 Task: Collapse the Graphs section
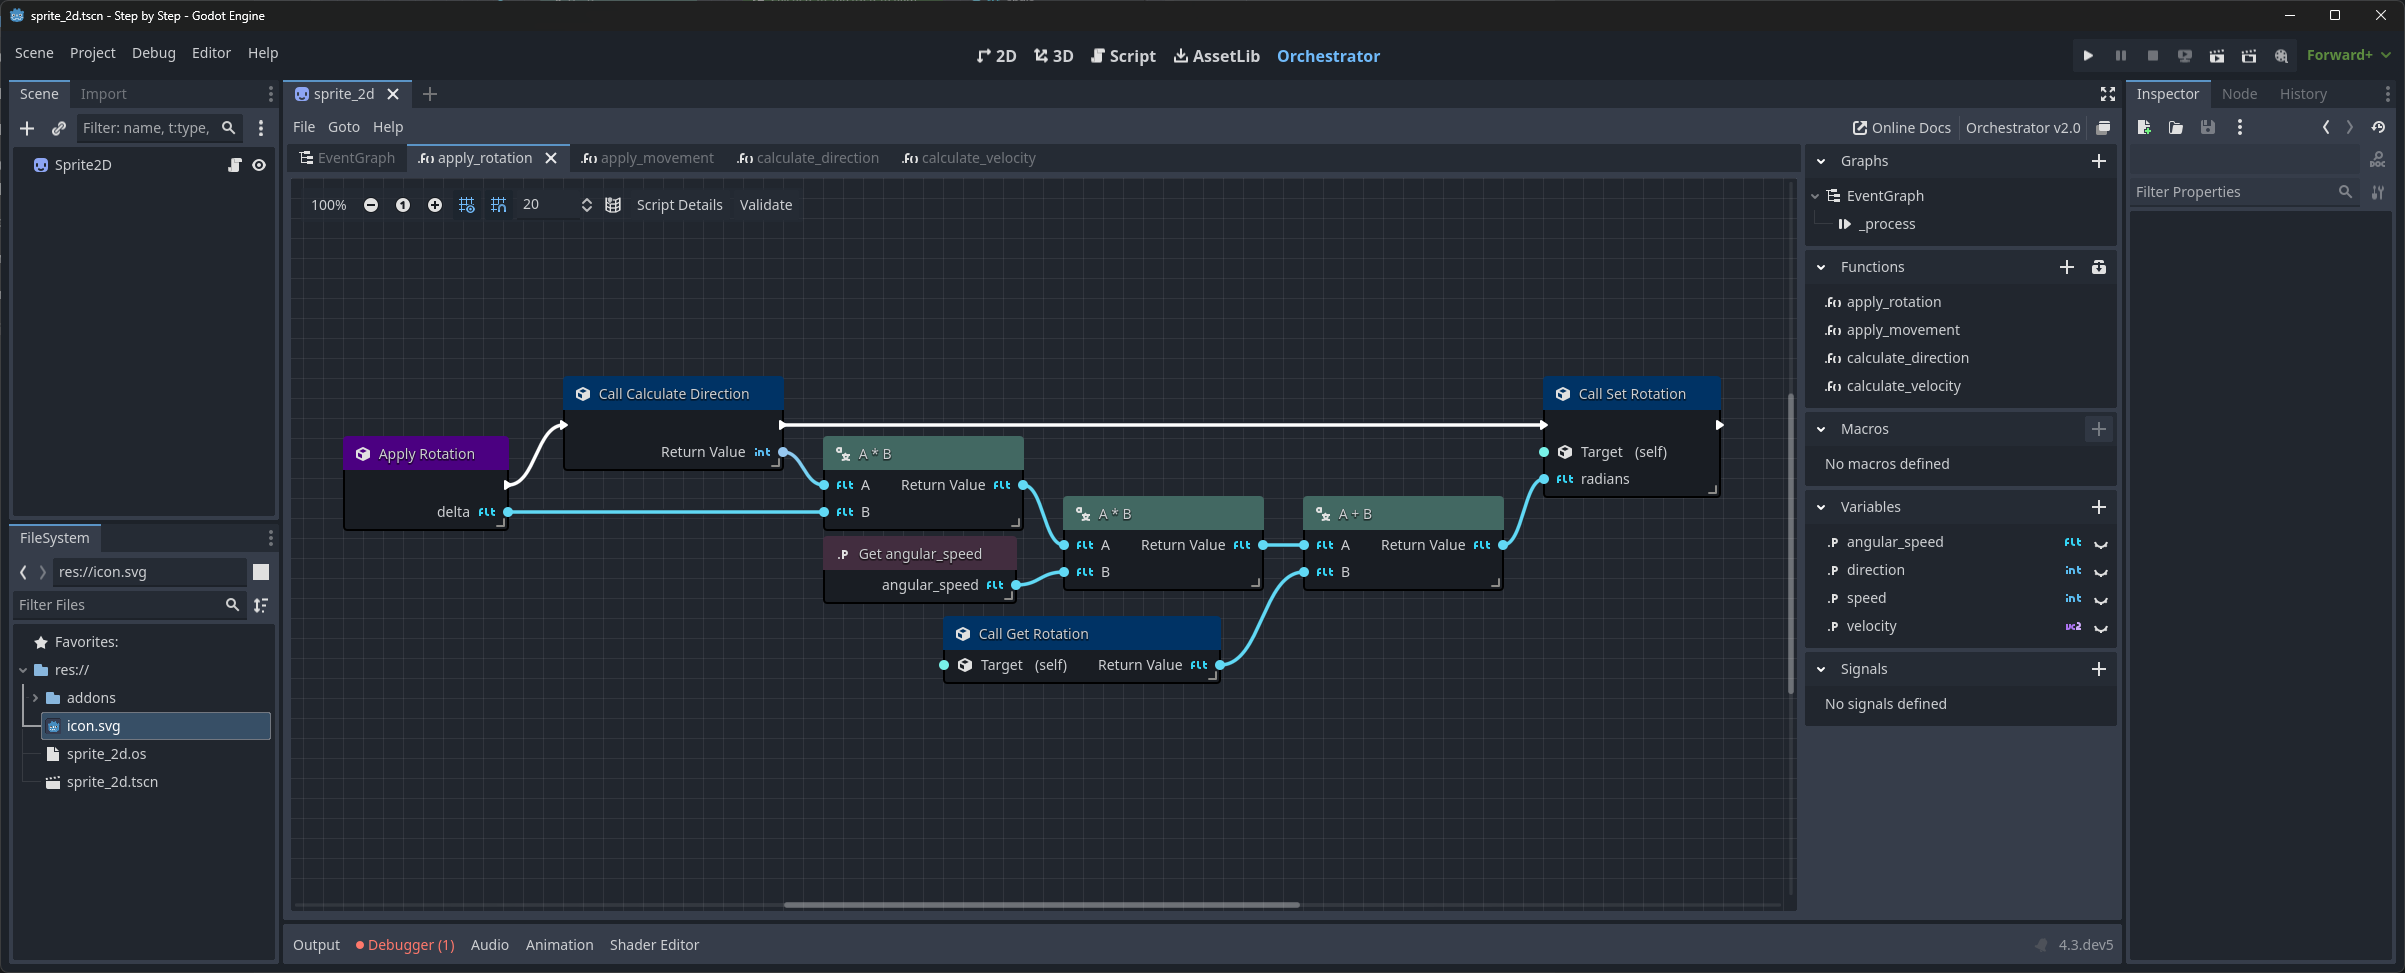pos(1821,161)
